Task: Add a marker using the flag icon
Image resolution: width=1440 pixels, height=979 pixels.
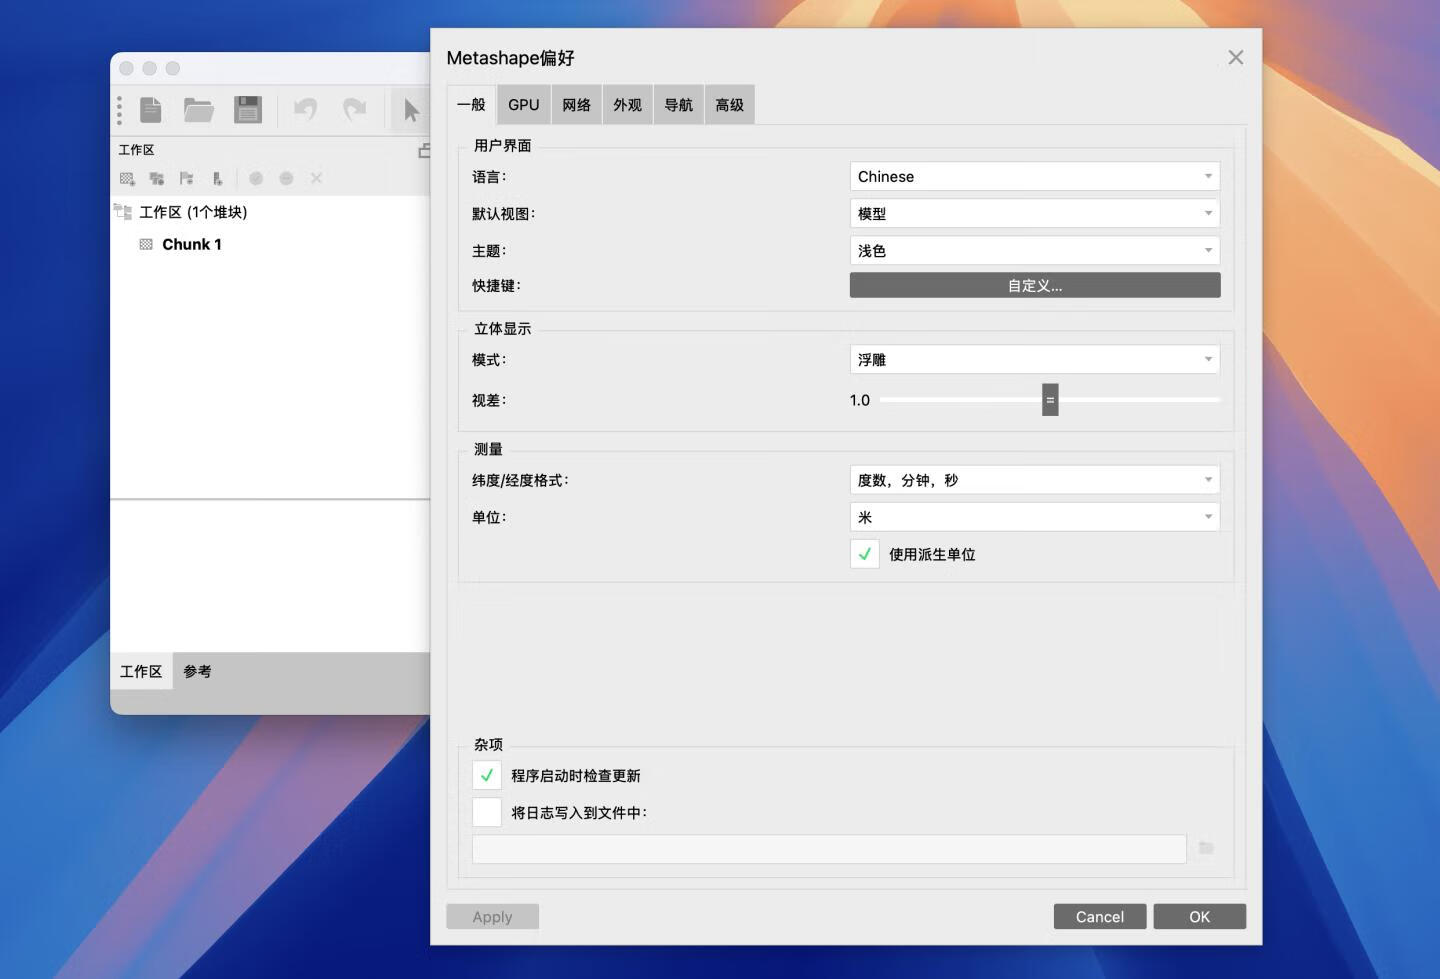Action: pos(187,178)
